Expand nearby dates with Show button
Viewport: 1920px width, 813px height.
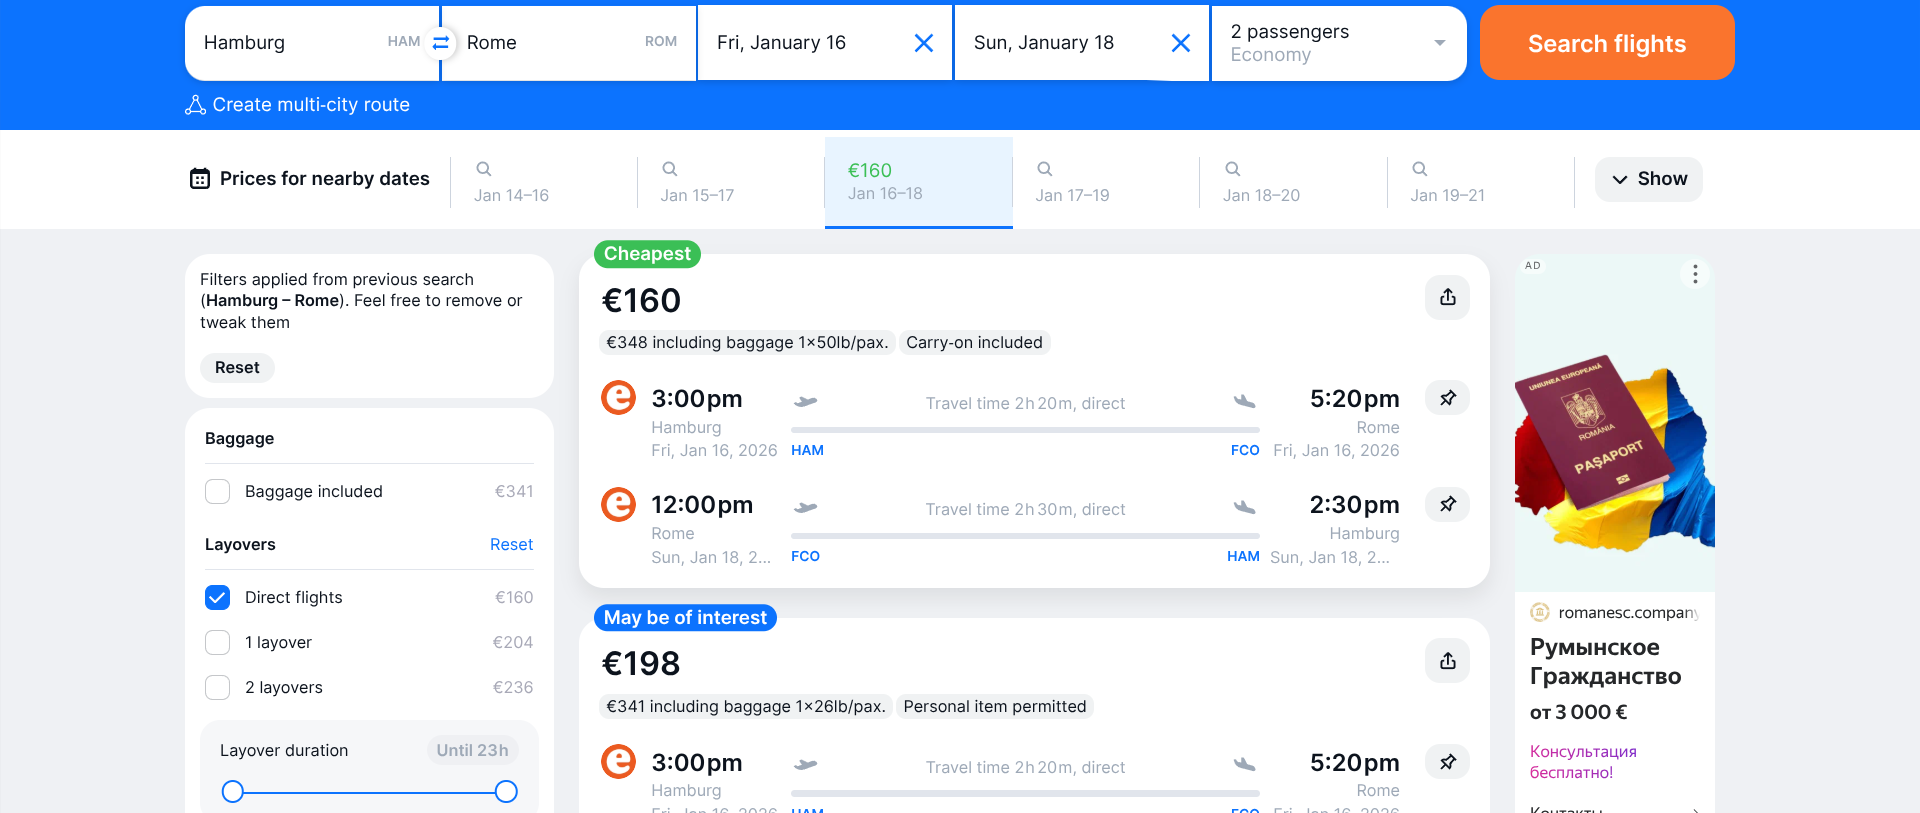click(x=1648, y=179)
